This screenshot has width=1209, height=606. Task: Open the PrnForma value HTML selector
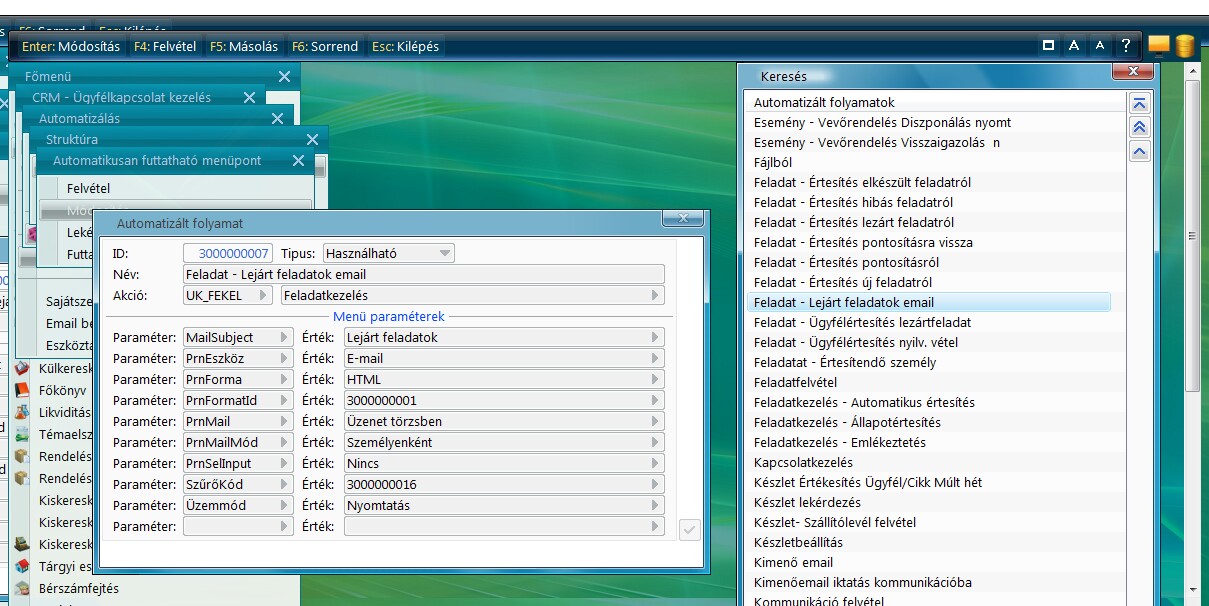[655, 380]
